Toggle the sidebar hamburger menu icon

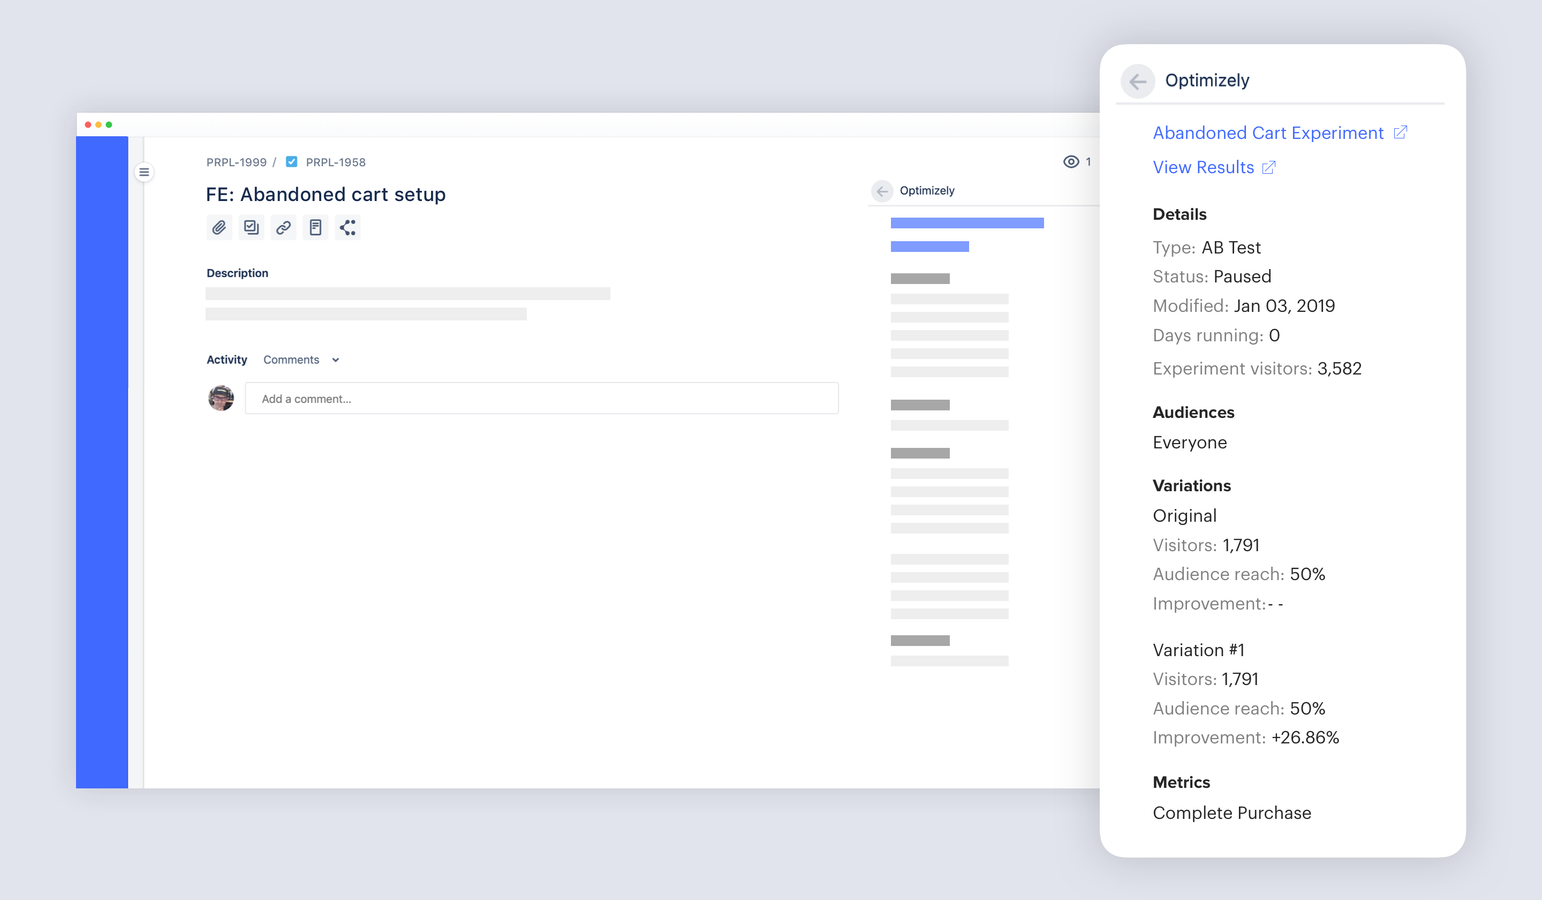click(144, 172)
